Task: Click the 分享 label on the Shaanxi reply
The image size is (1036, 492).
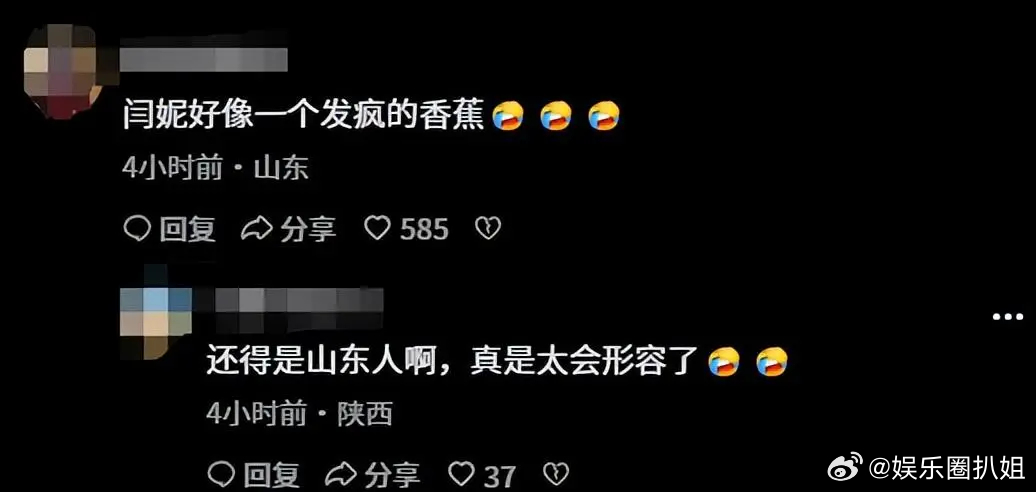Action: pyautogui.click(x=392, y=474)
